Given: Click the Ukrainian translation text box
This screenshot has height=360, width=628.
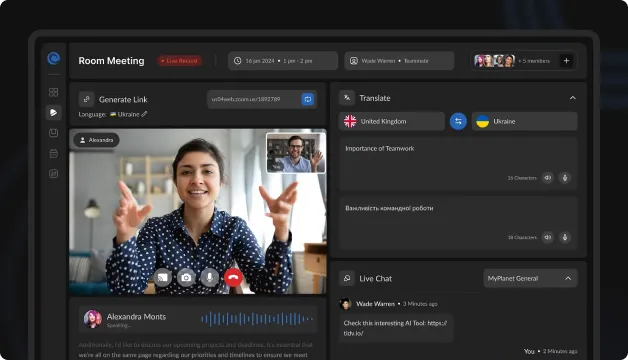Looking at the screenshot, I should point(459,223).
